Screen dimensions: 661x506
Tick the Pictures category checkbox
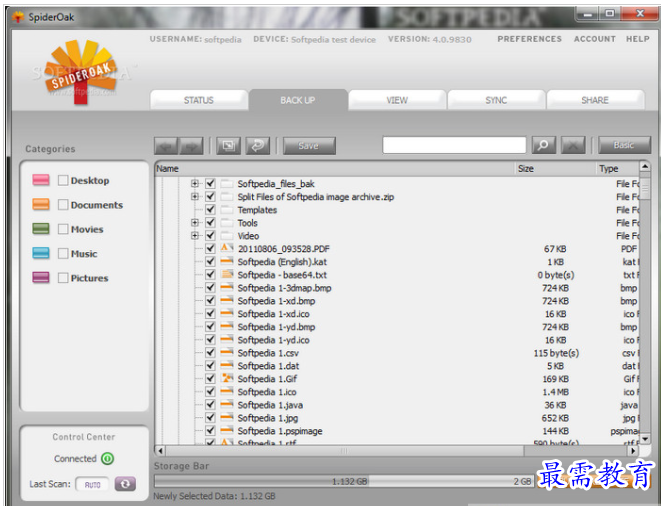63,278
